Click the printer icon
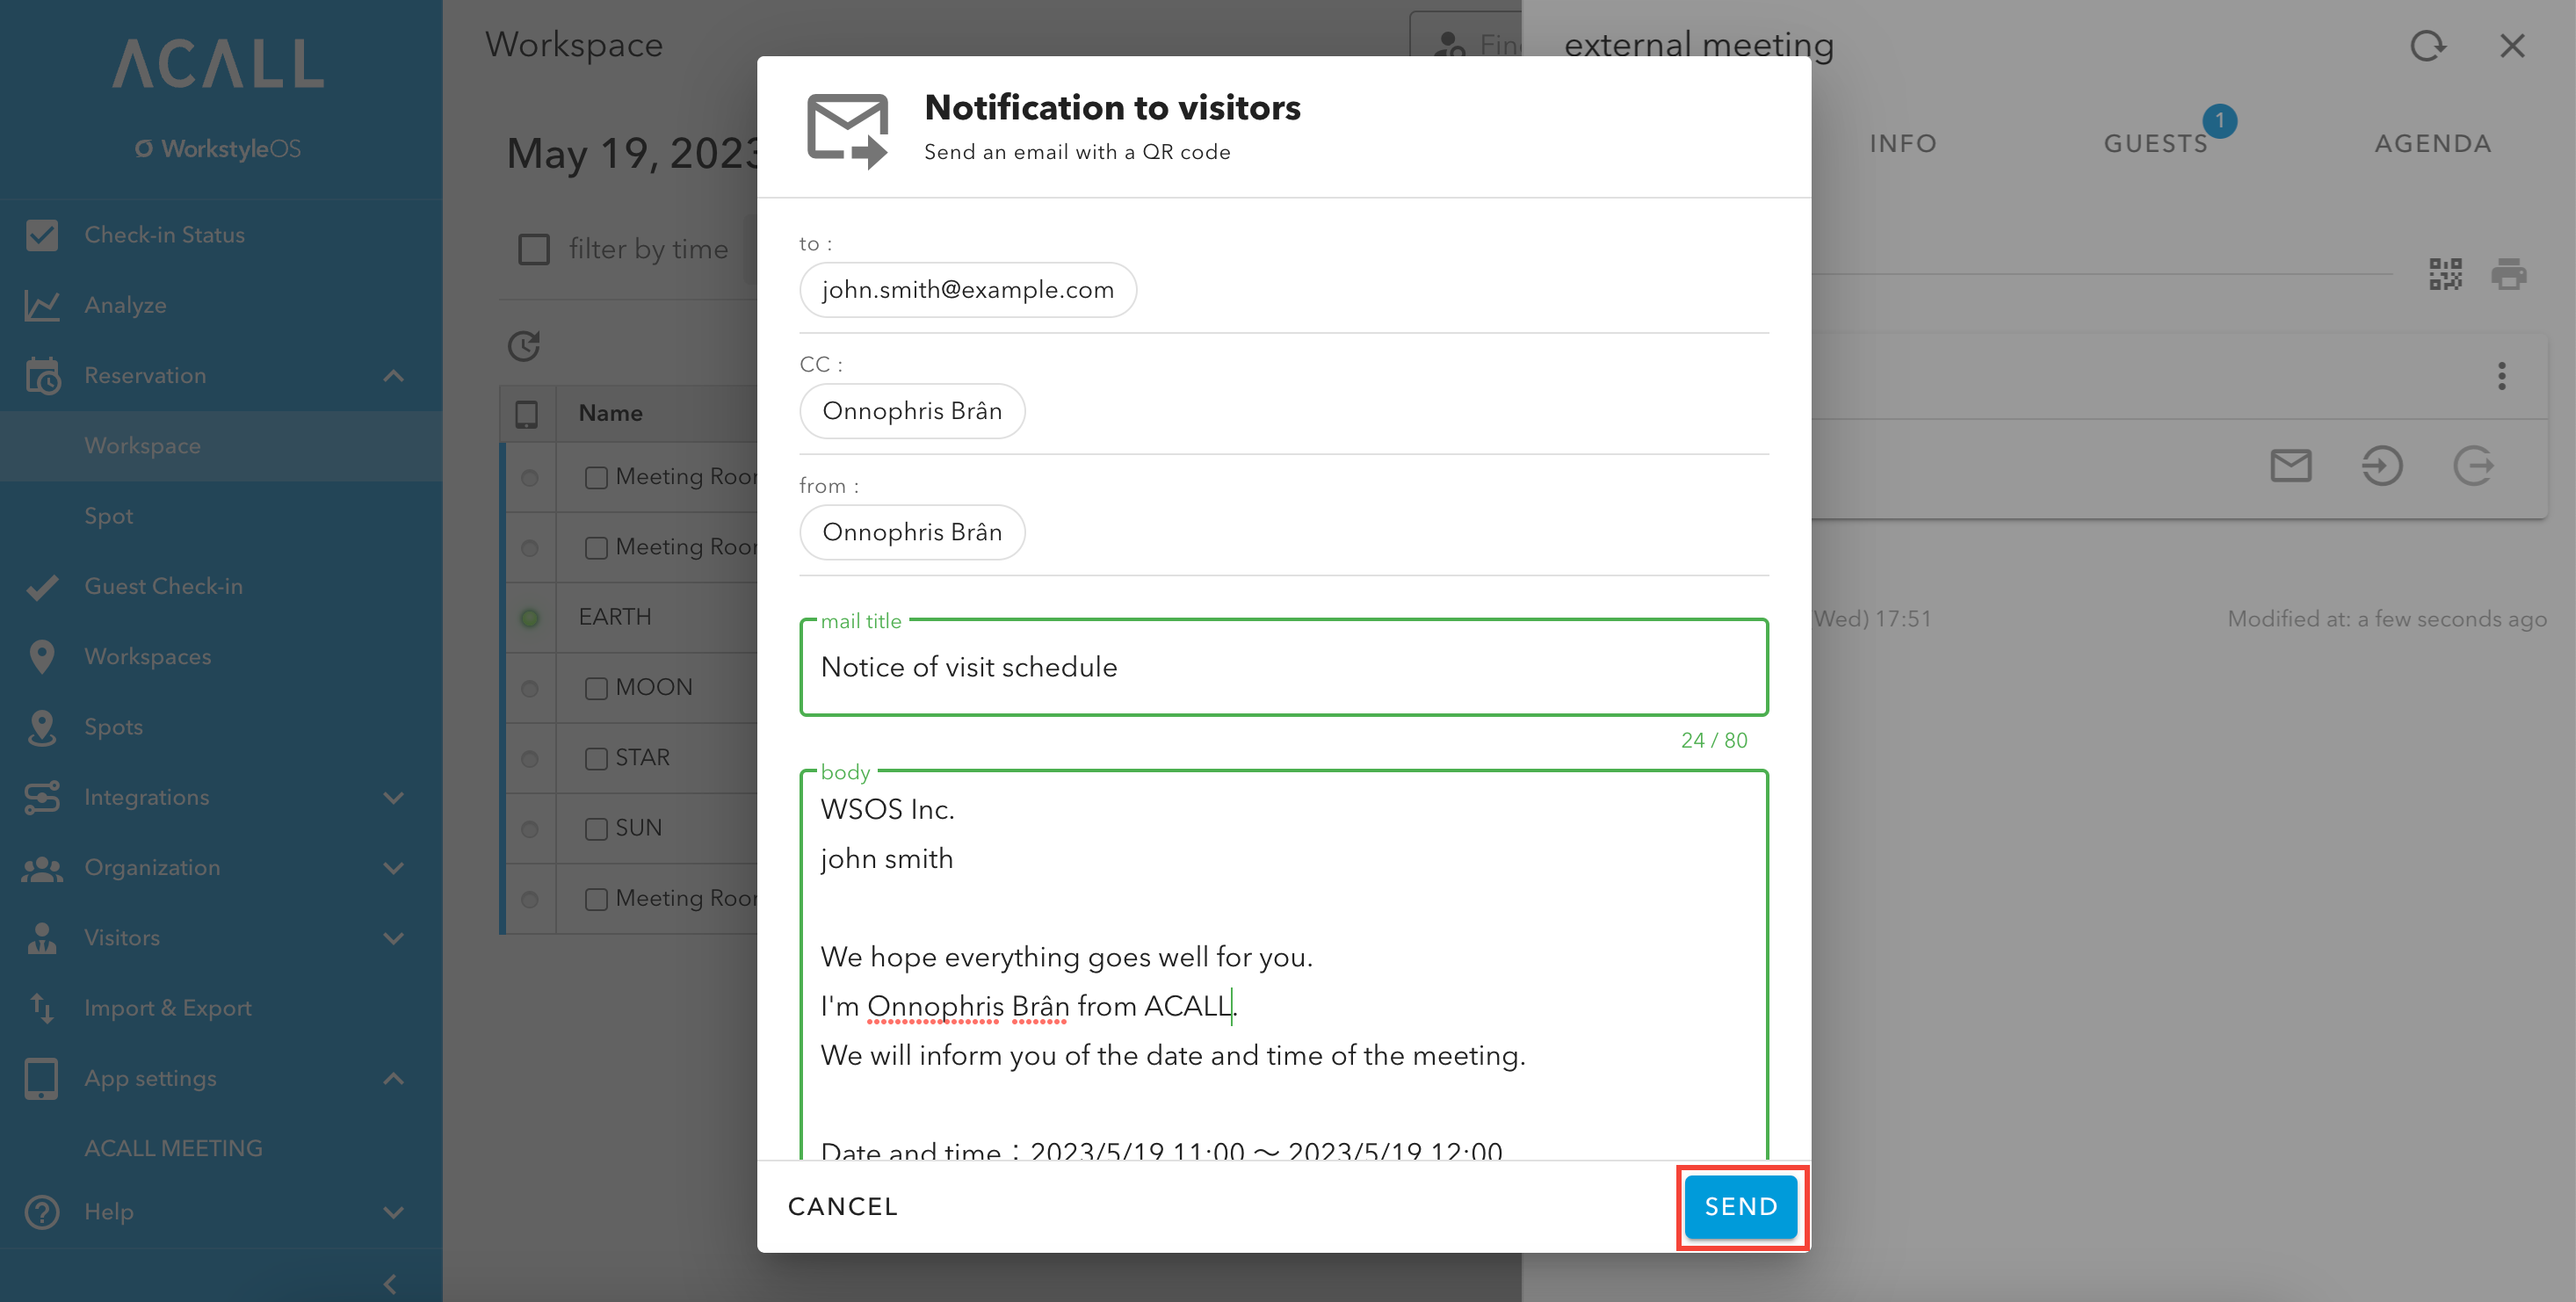 (2508, 273)
